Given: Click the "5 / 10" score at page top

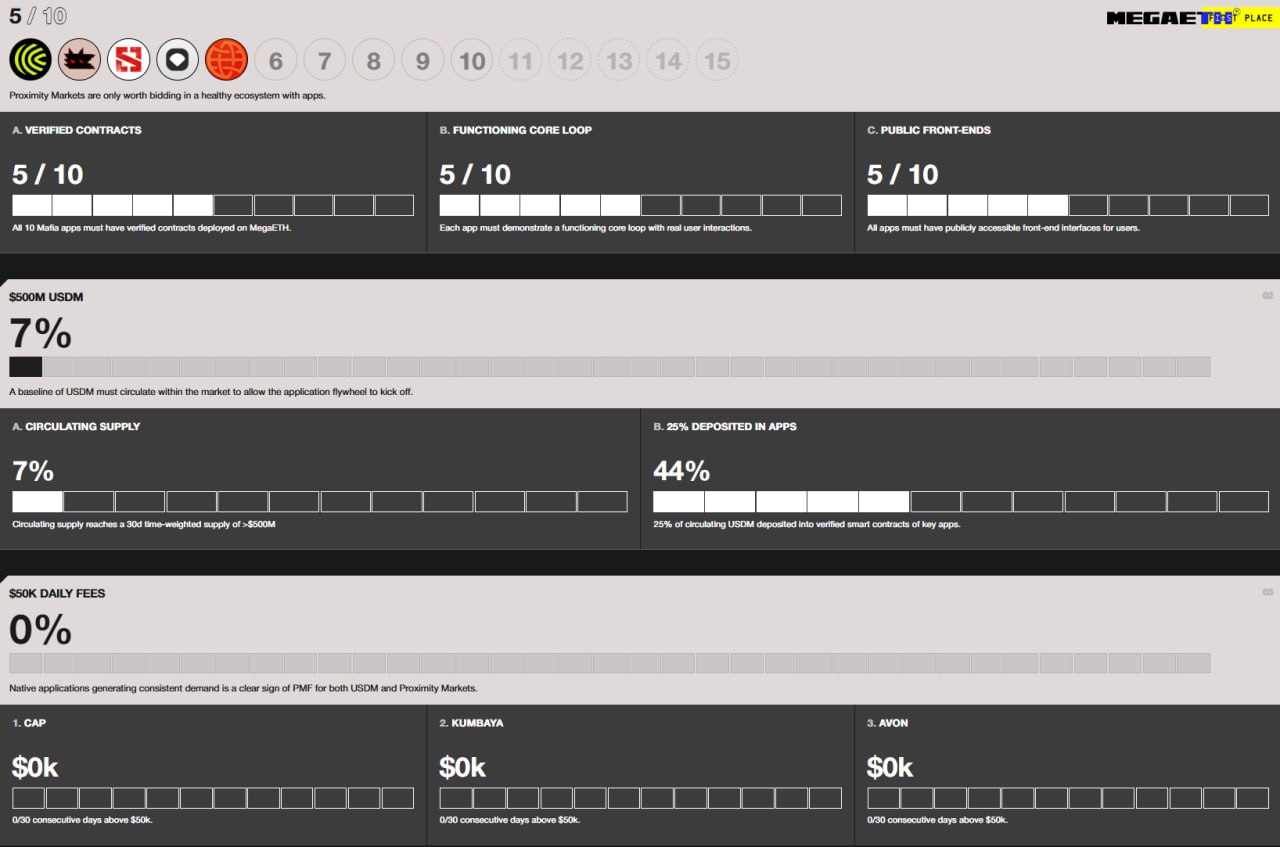Looking at the screenshot, I should pyautogui.click(x=39, y=17).
